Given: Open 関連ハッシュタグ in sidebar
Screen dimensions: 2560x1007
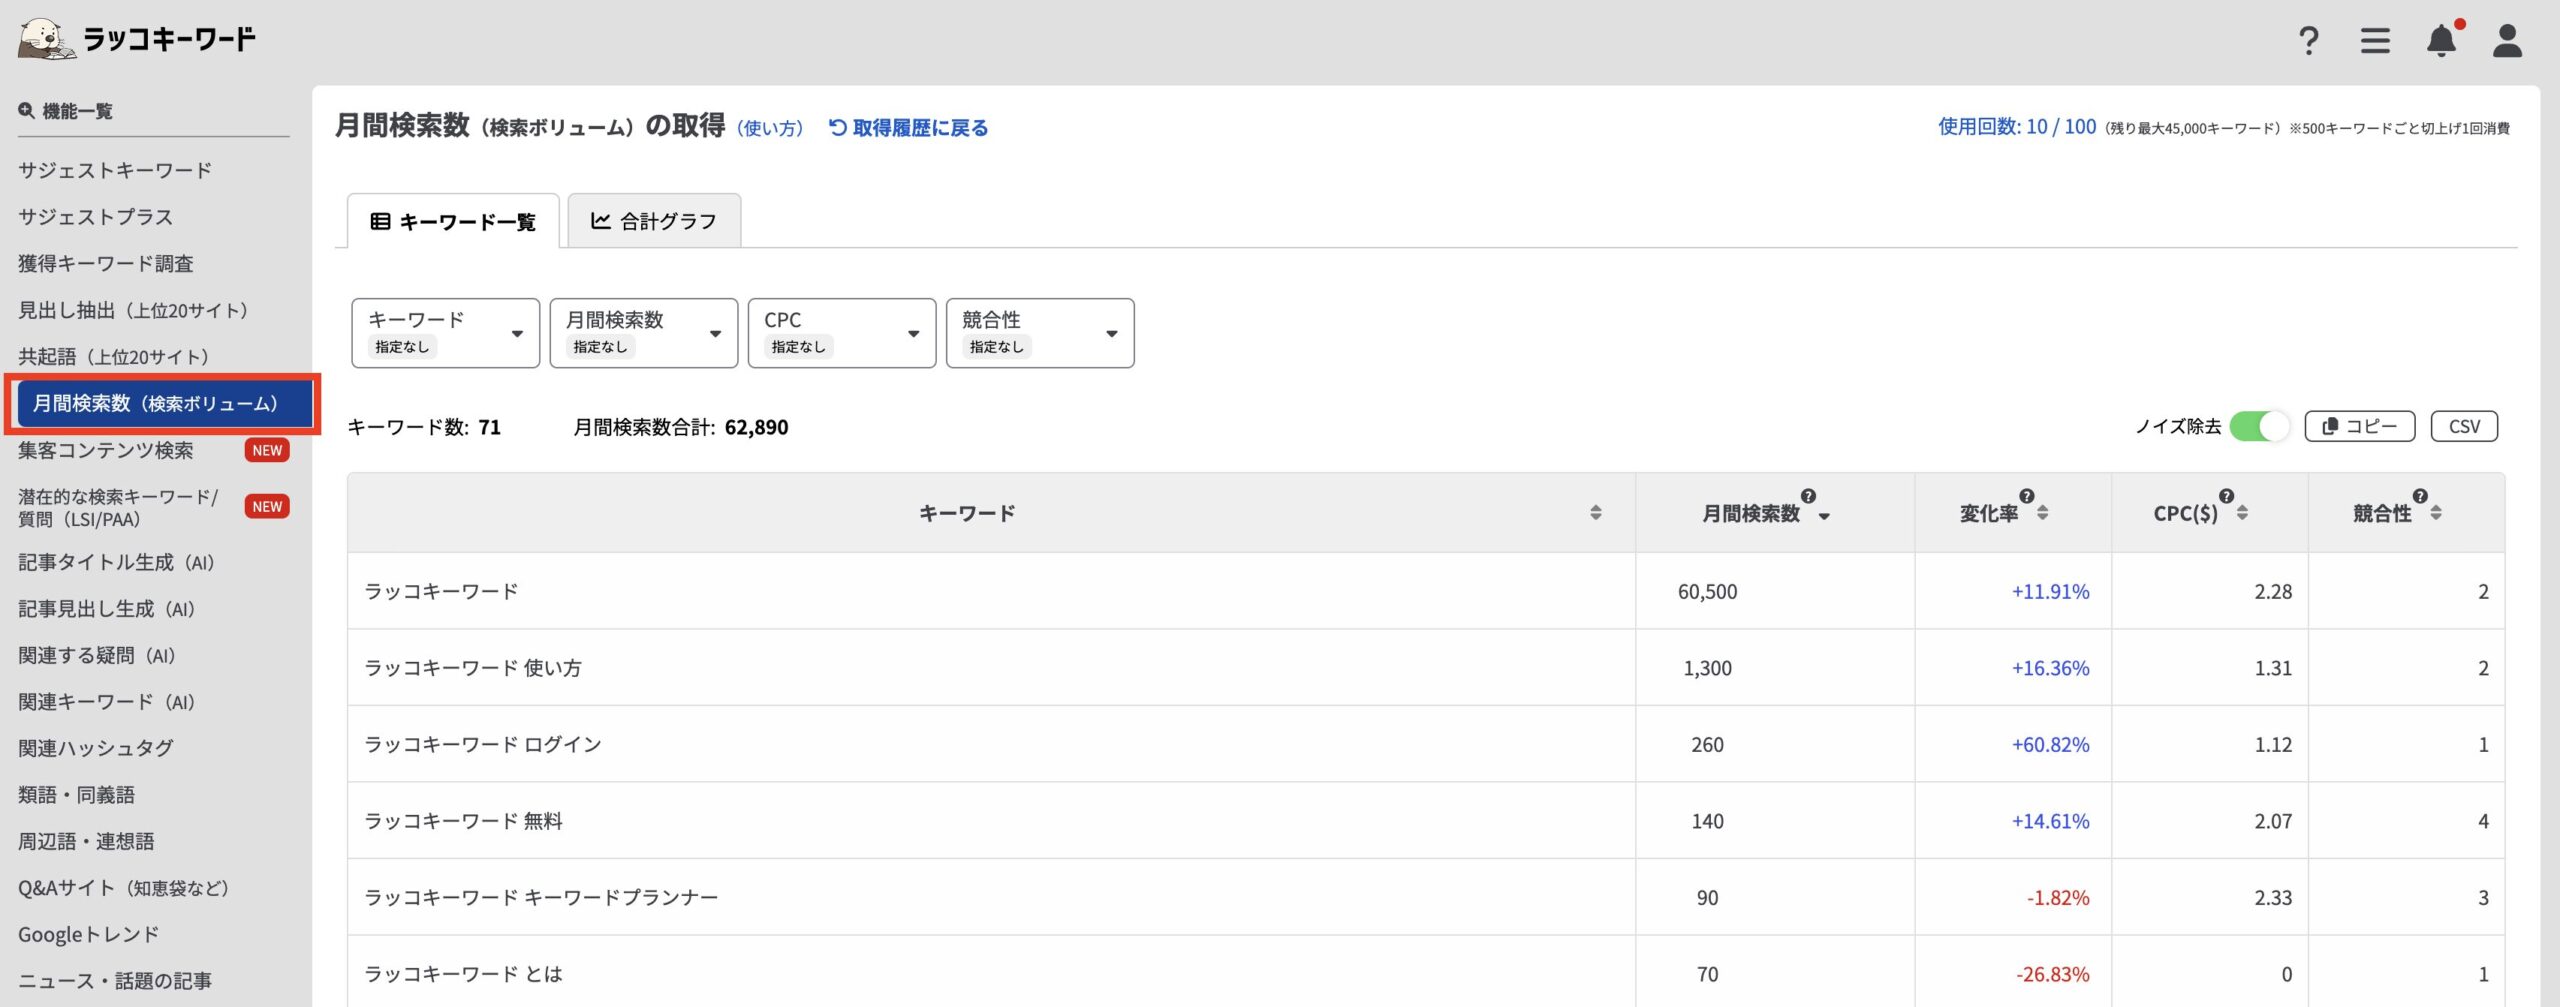Looking at the screenshot, I should [x=96, y=748].
